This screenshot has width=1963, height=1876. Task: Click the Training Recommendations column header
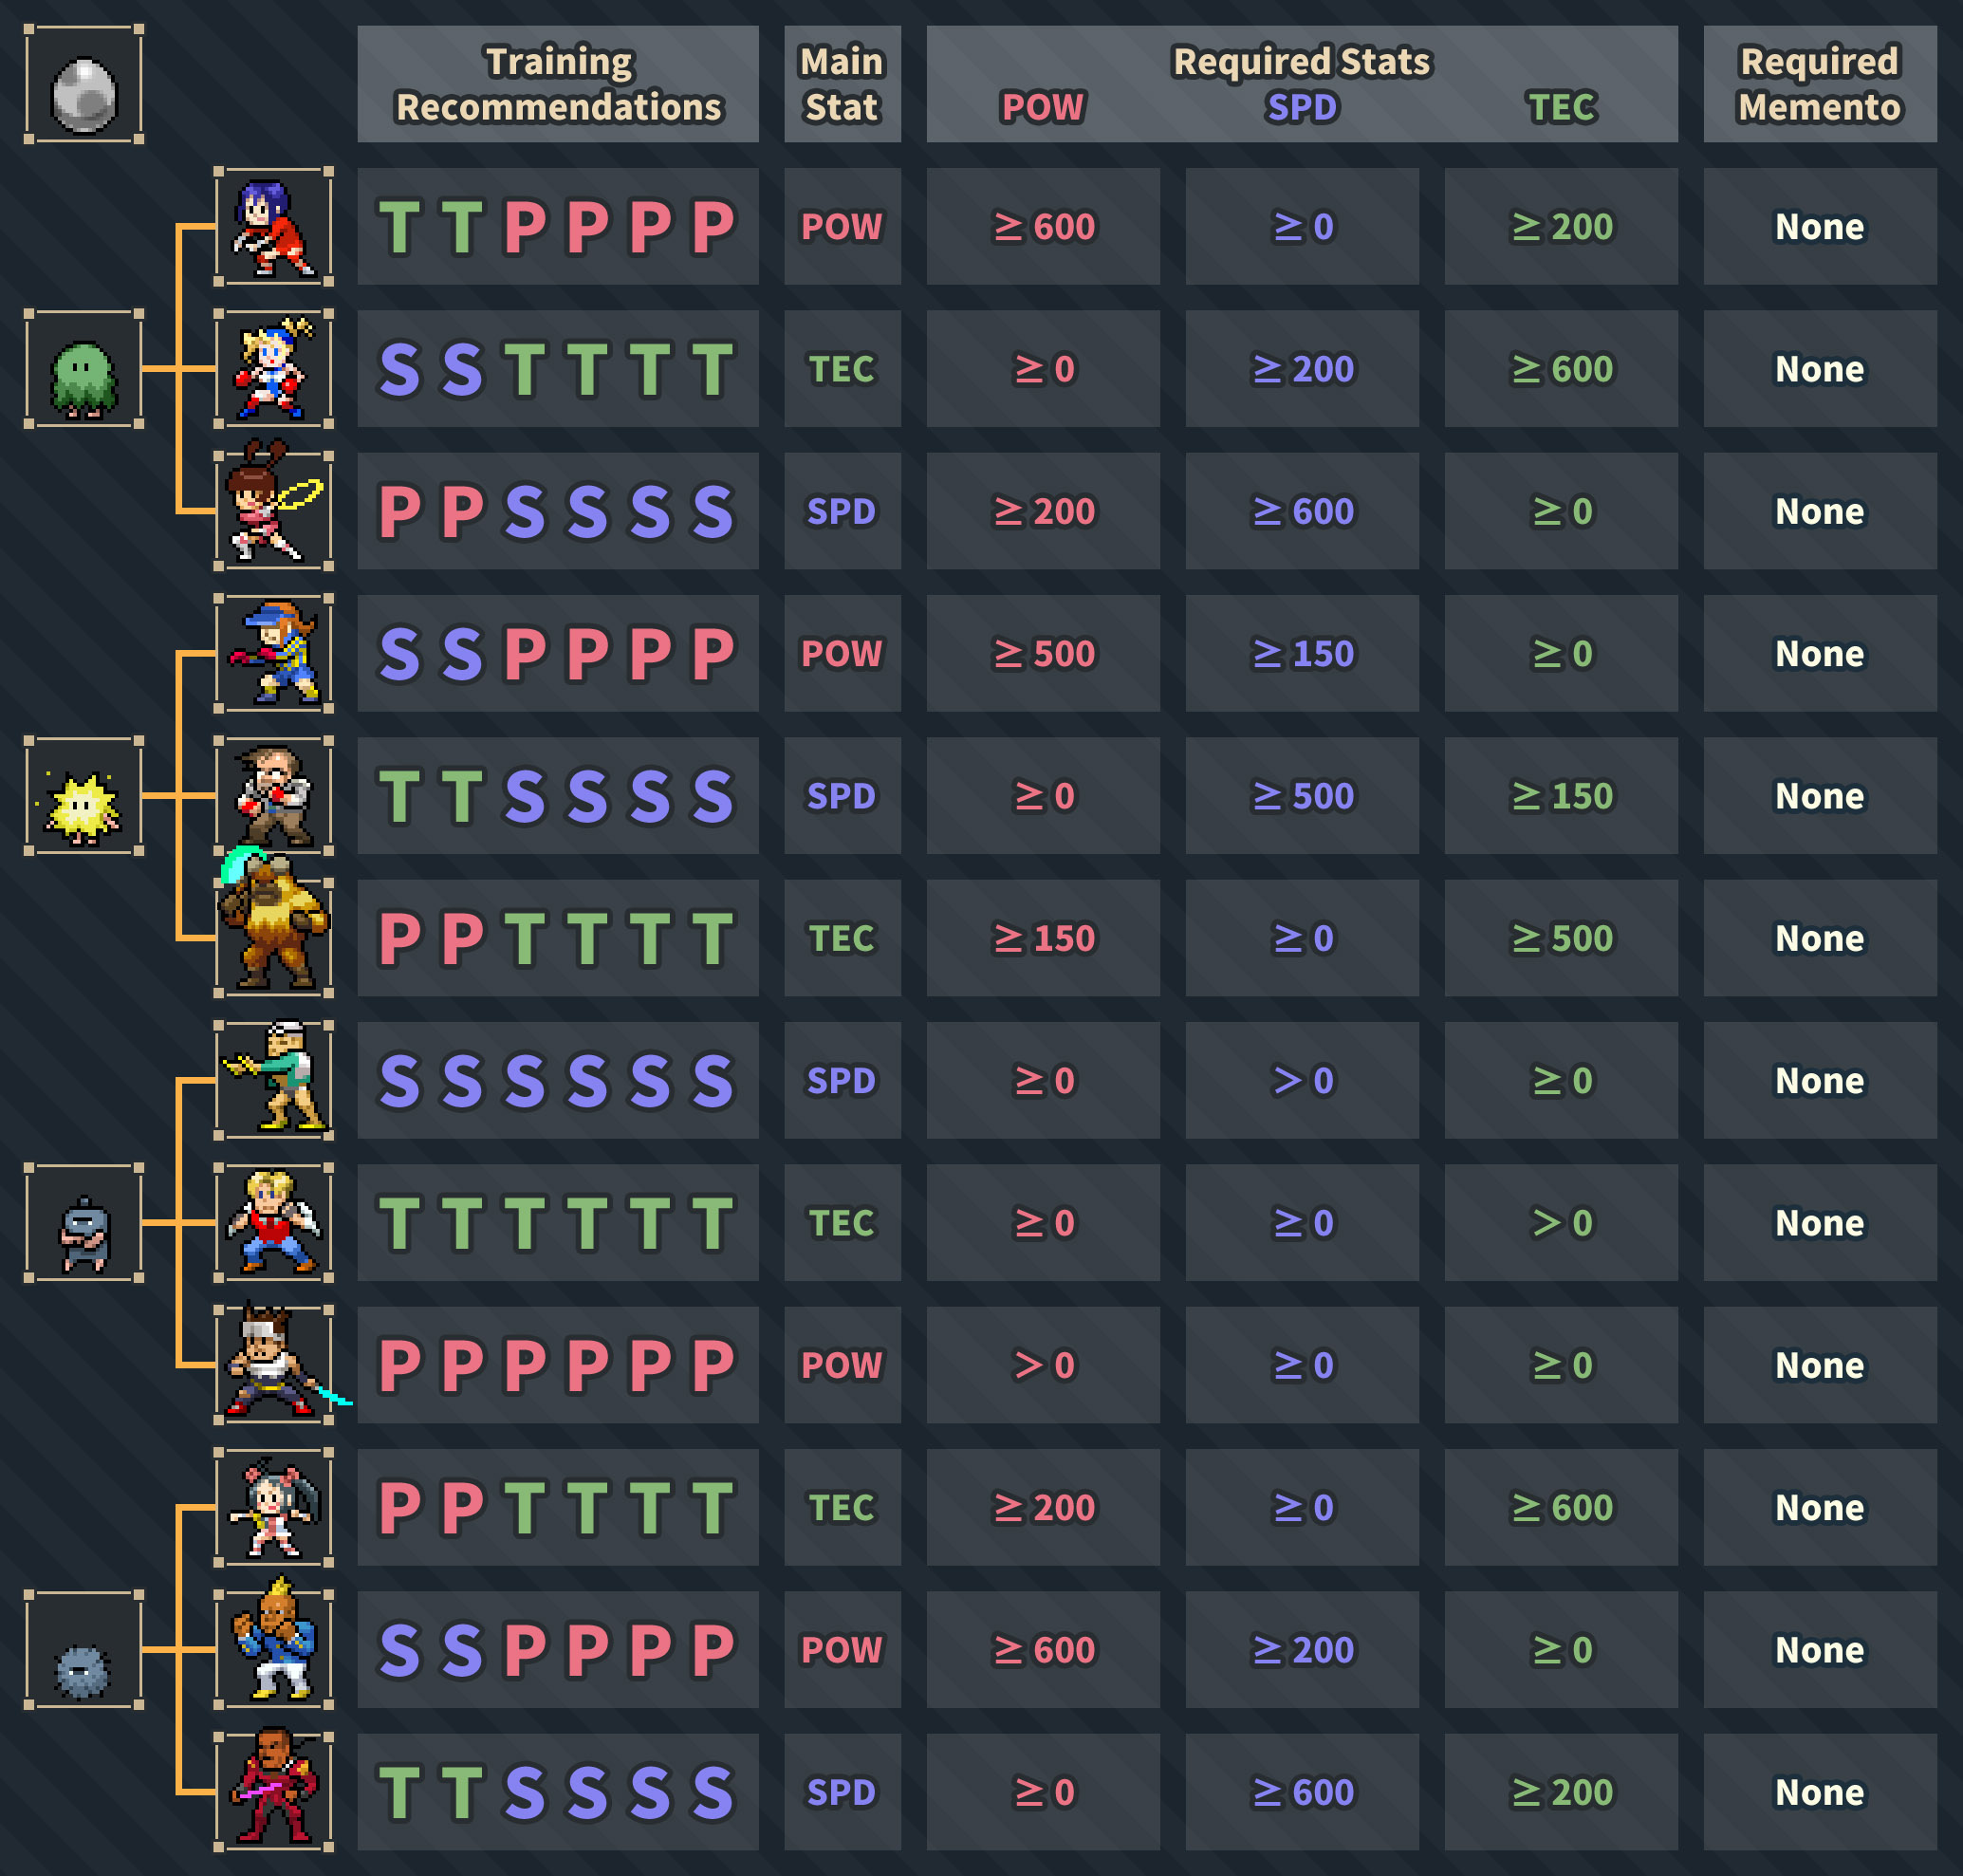pos(558,84)
